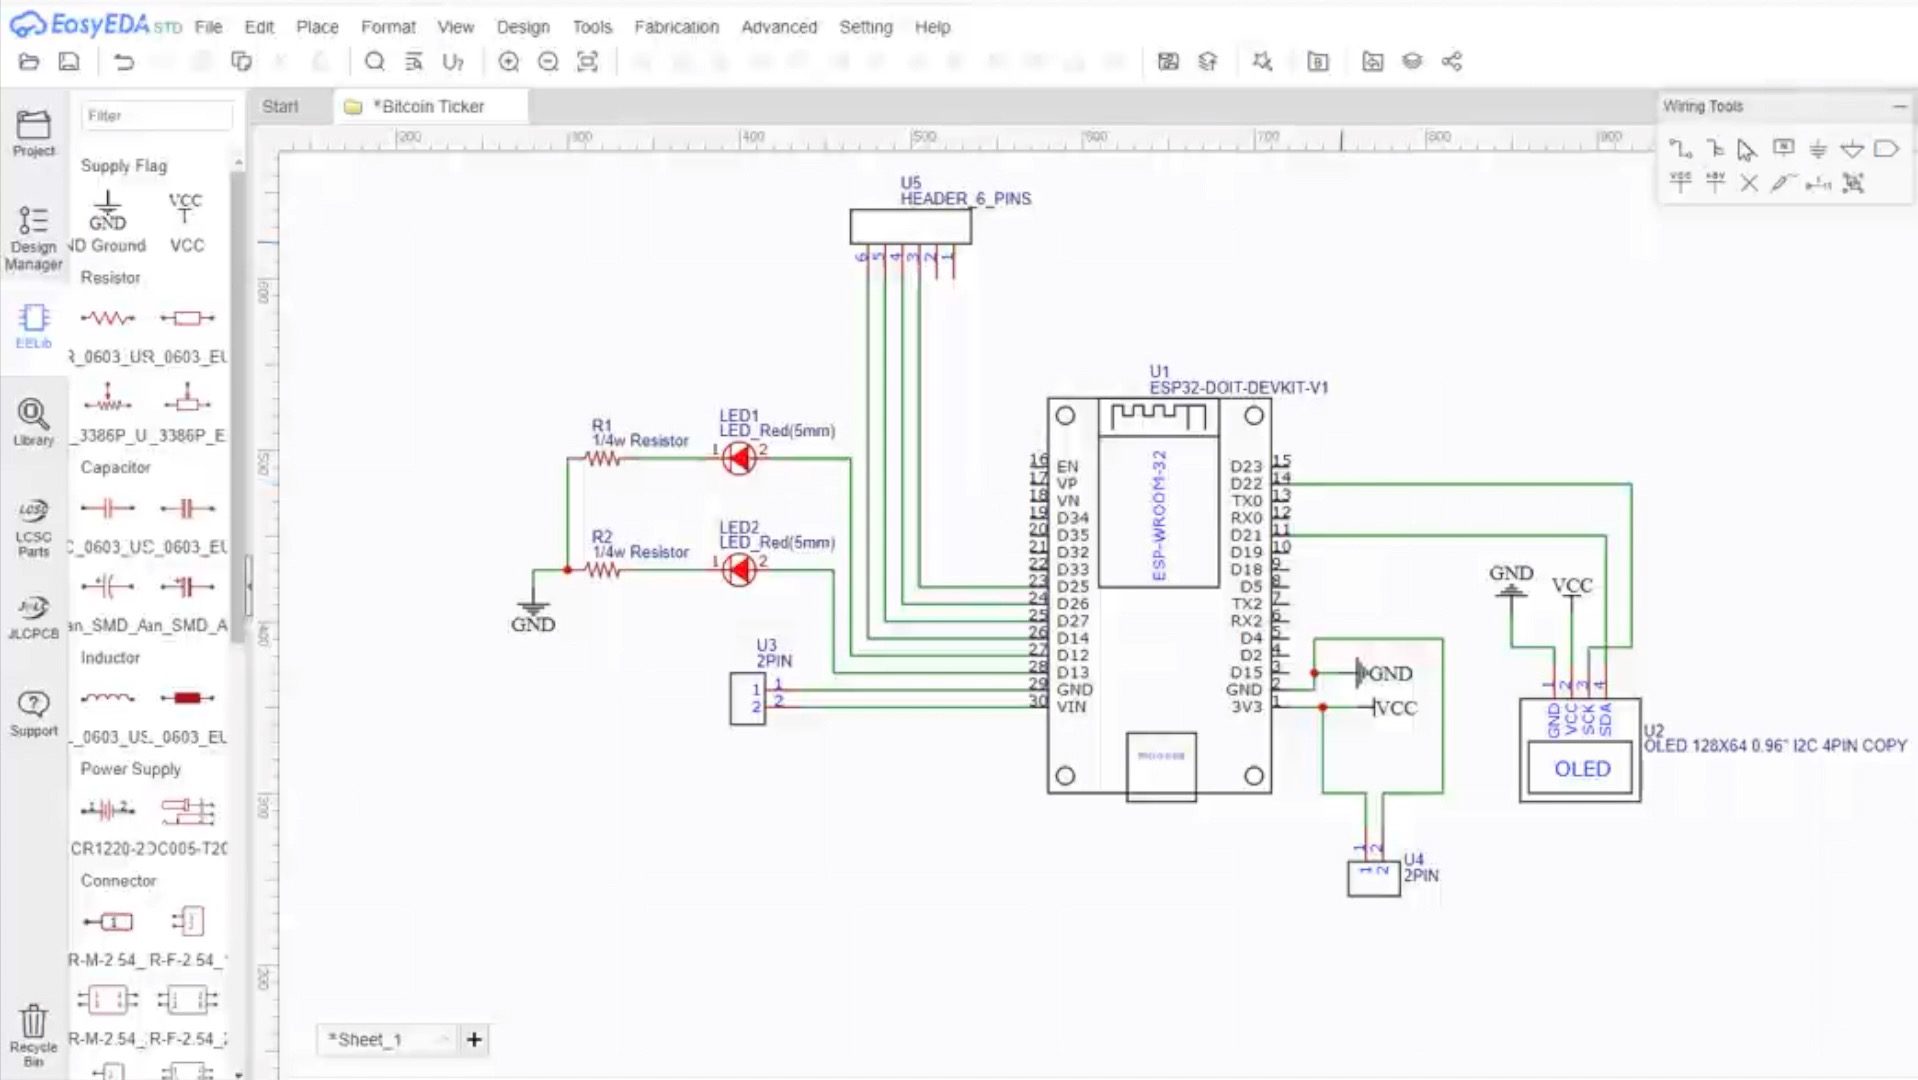This screenshot has width=1918, height=1080.
Task: Collapse the left library panel handle
Action: point(248,586)
